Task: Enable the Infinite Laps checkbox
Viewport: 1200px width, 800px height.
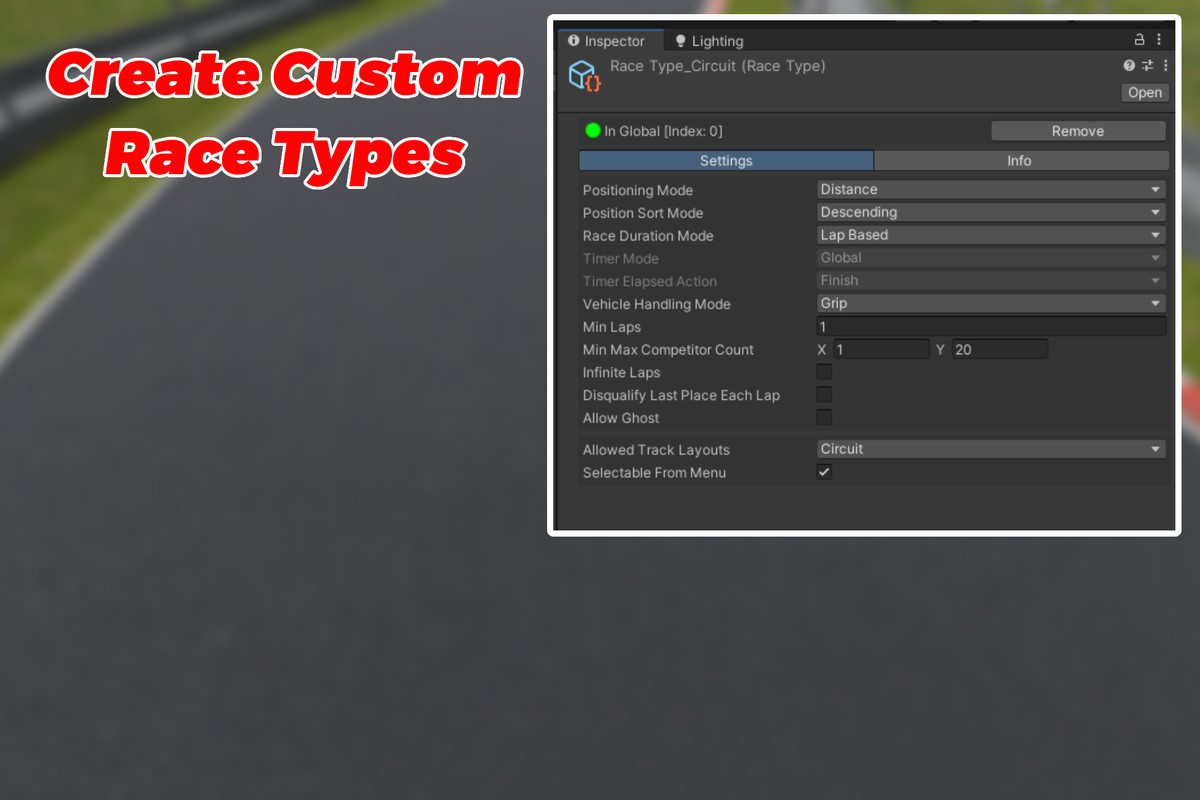Action: [x=824, y=372]
